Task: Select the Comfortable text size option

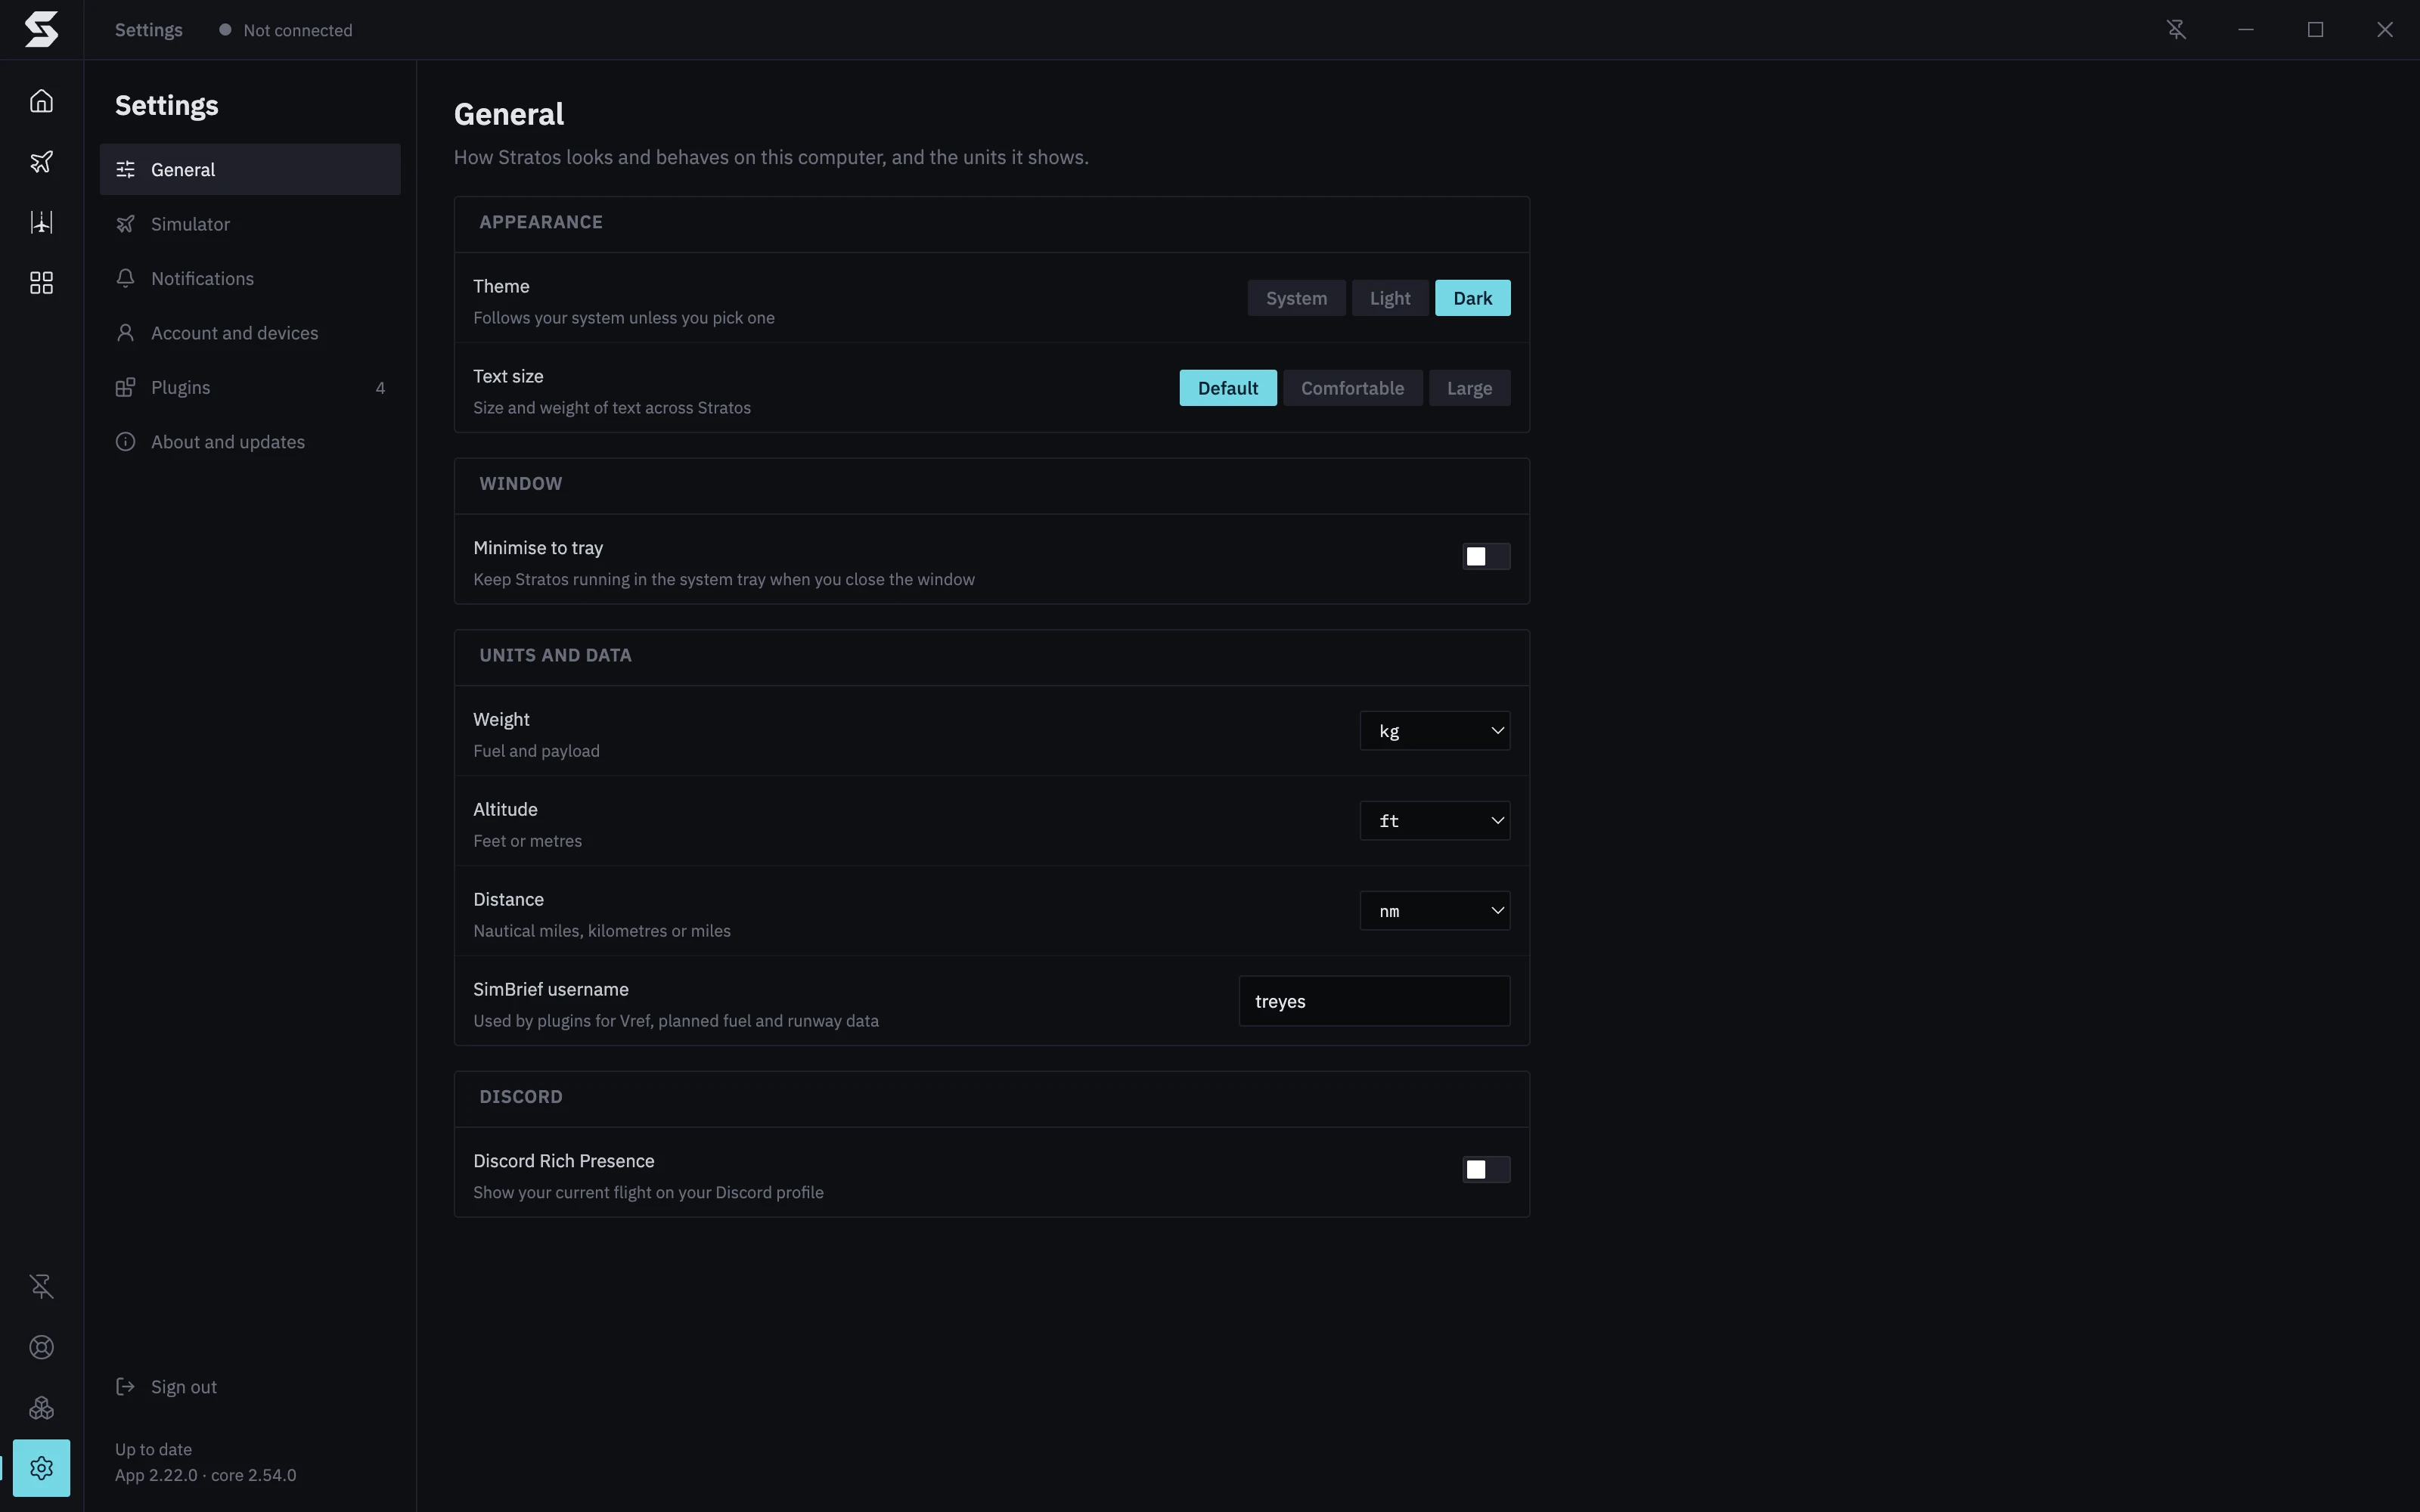Action: point(1352,388)
